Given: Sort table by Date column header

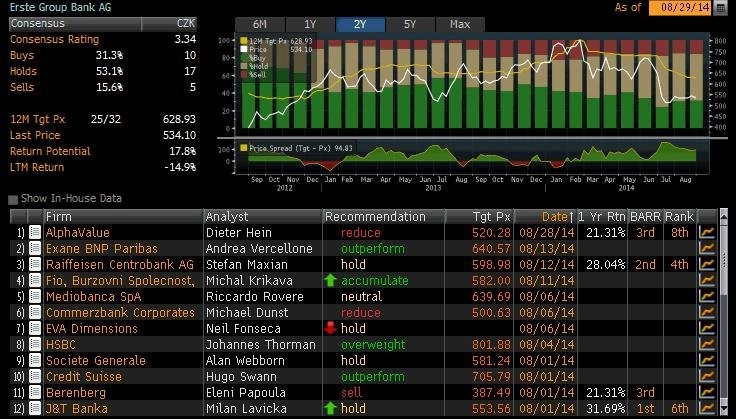Looking at the screenshot, I should tap(546, 216).
